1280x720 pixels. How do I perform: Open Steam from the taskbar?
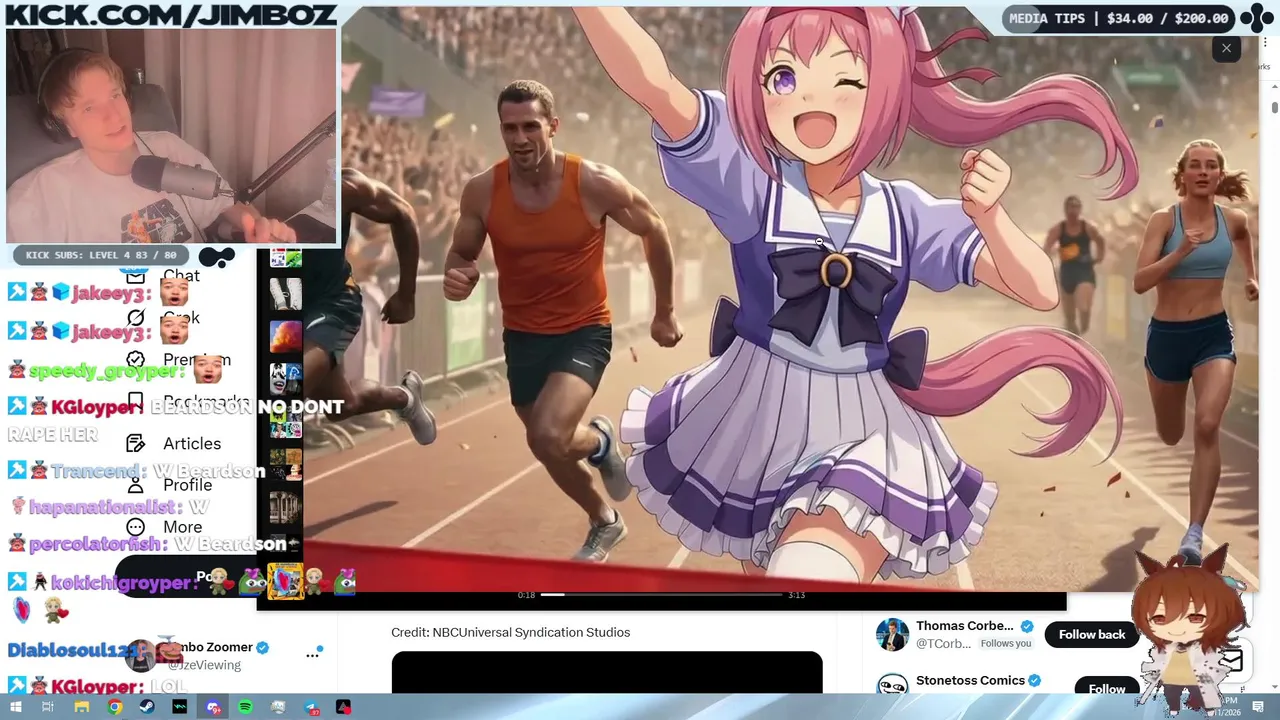coord(147,707)
